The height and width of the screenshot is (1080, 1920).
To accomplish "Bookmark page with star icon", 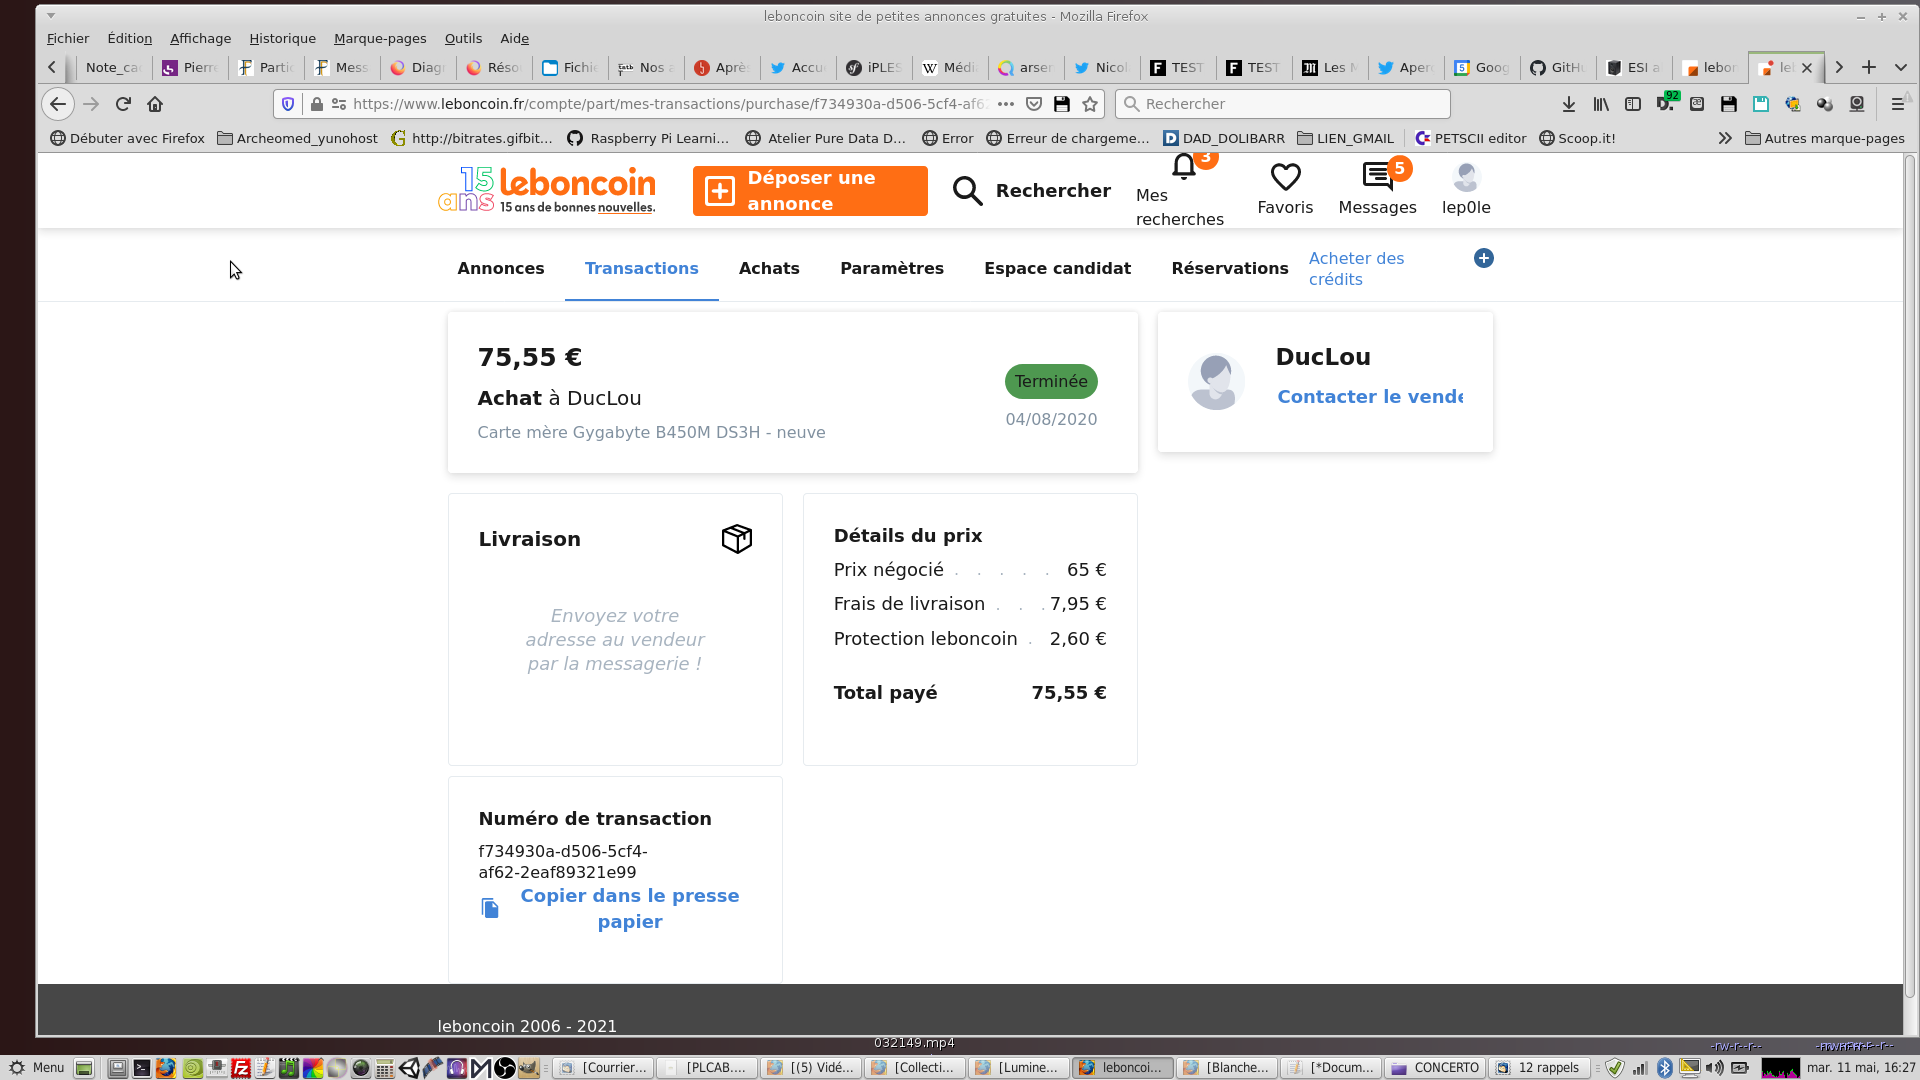I will point(1090,104).
